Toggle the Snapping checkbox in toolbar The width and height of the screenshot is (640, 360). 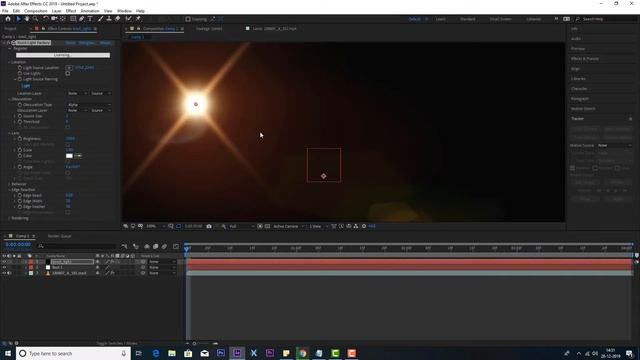click(x=188, y=19)
